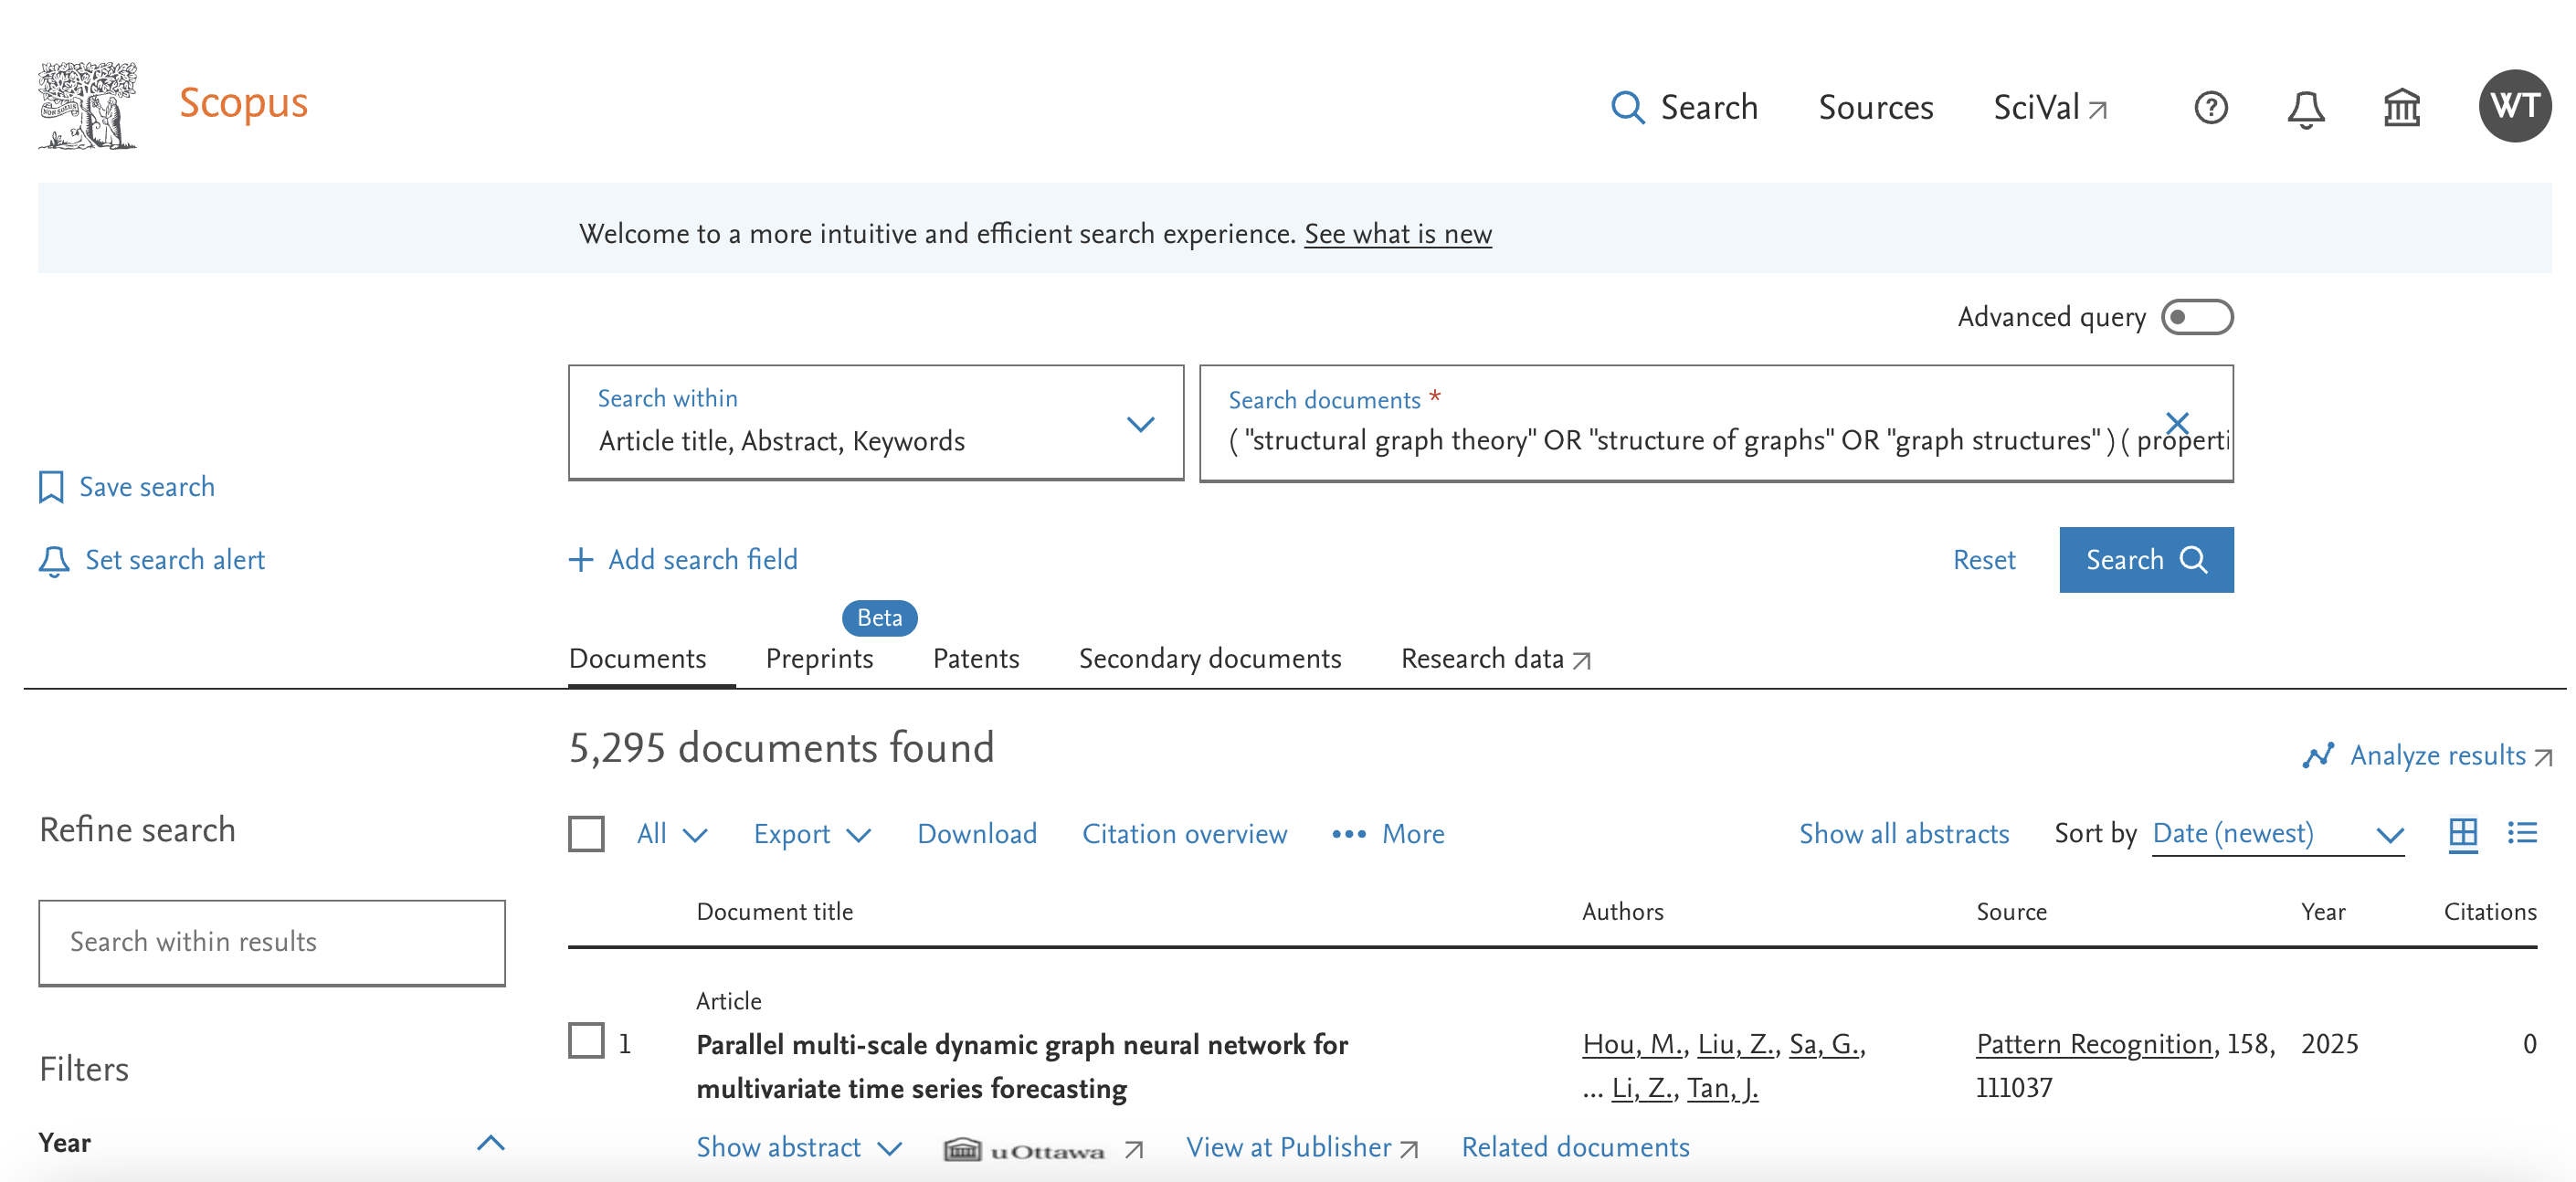Click Add search field link

click(681, 560)
